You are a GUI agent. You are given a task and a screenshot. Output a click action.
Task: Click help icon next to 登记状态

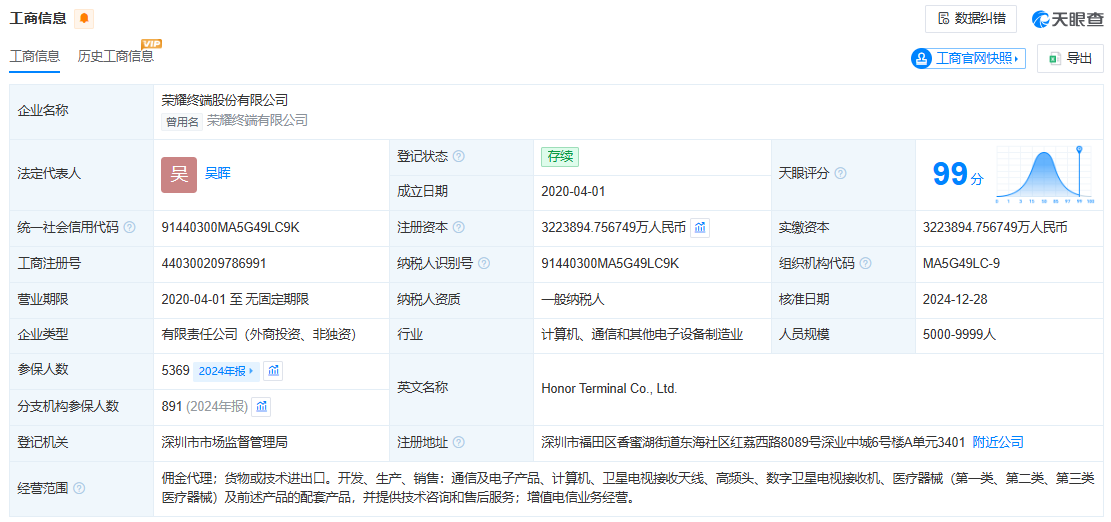tap(458, 156)
